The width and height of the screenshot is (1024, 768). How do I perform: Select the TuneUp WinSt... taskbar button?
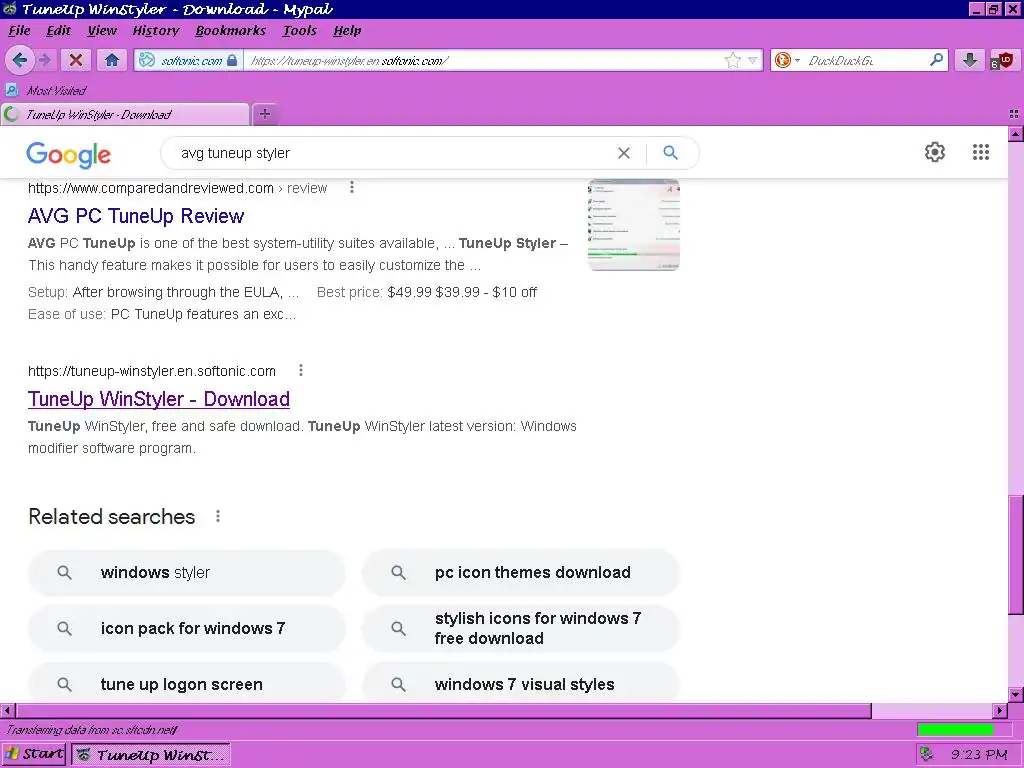151,755
